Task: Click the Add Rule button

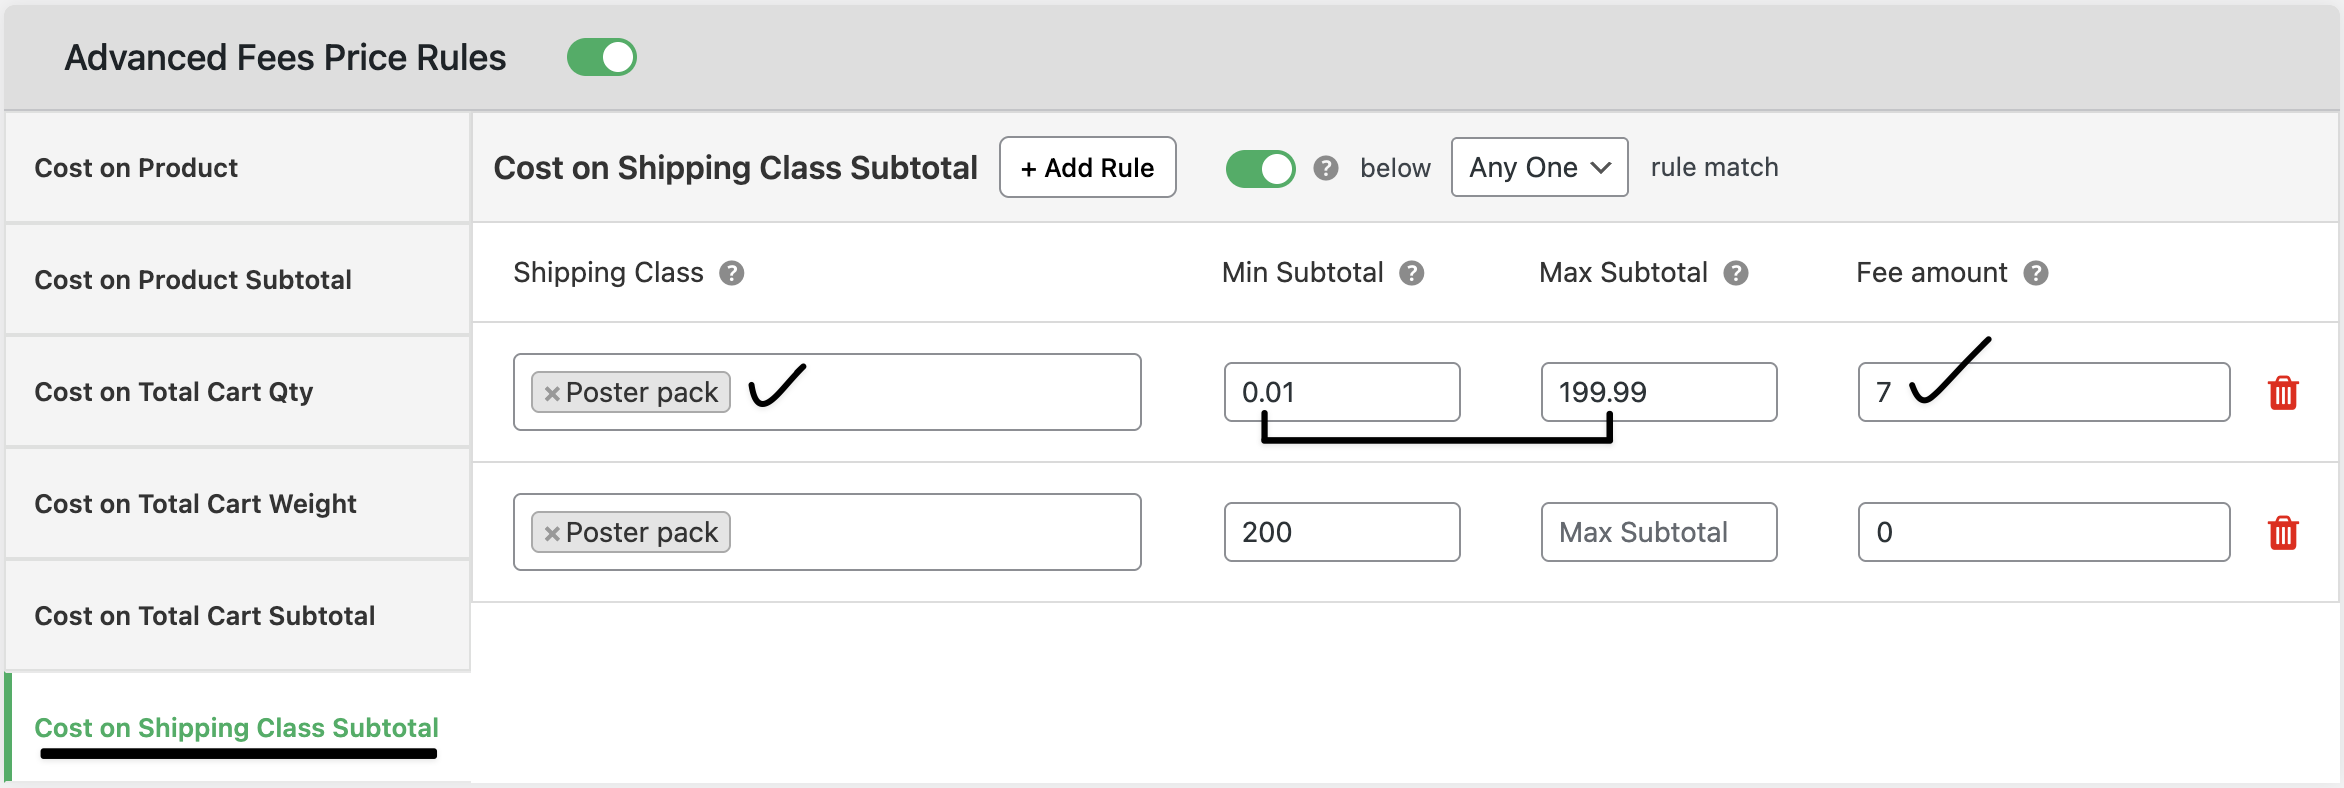Action: click(x=1087, y=167)
